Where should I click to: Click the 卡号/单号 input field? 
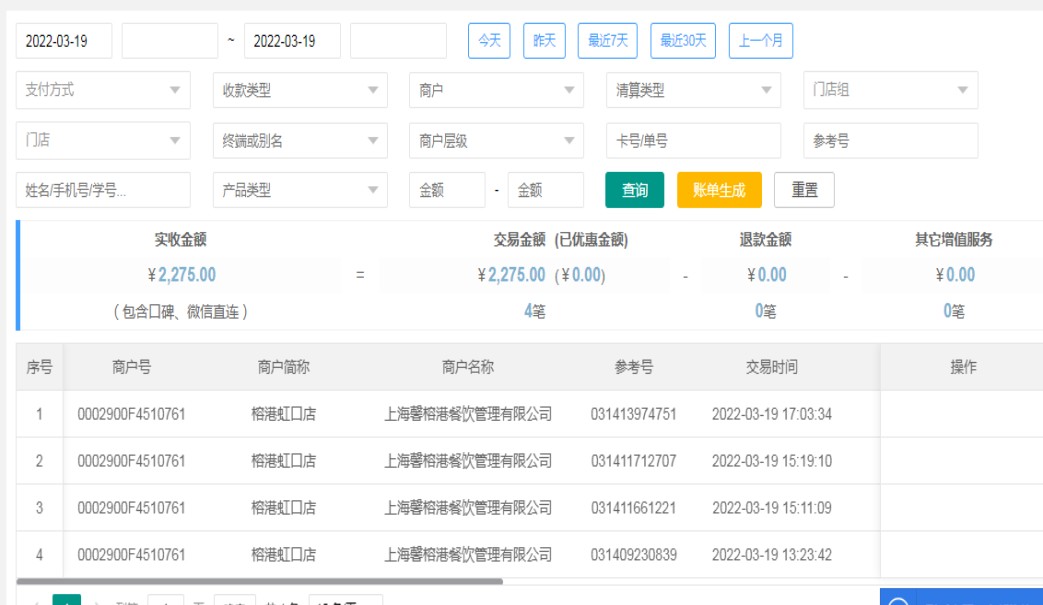pos(693,141)
